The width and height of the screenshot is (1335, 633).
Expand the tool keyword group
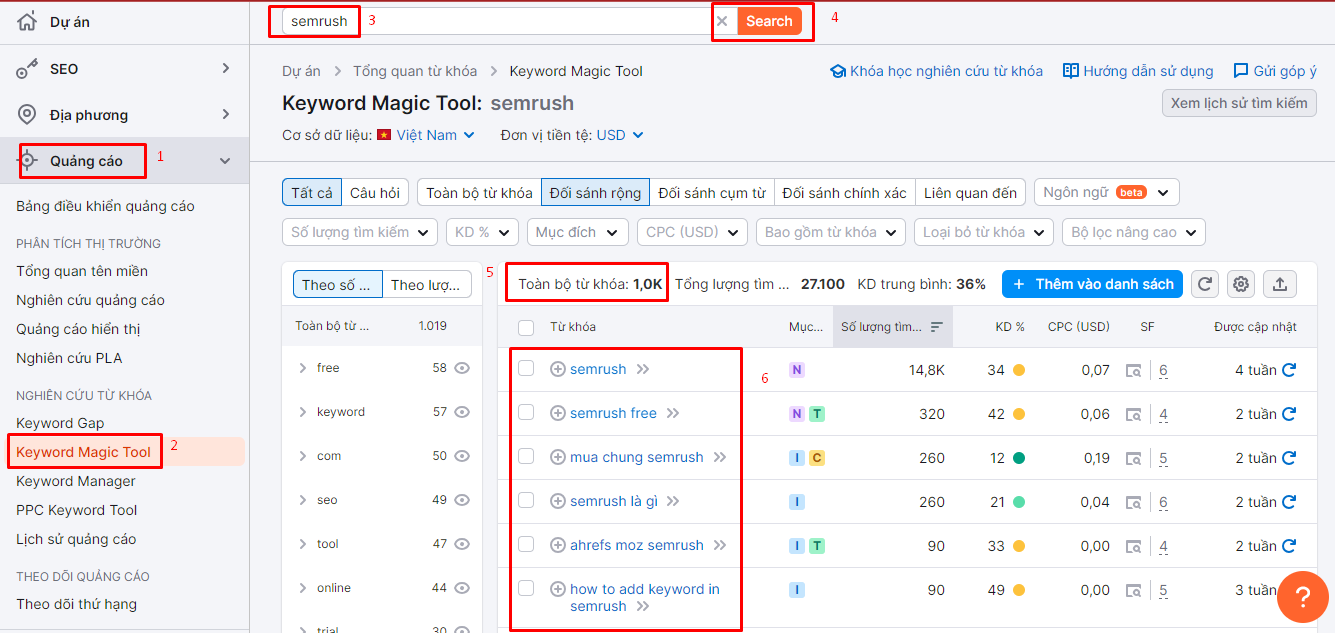click(x=302, y=544)
